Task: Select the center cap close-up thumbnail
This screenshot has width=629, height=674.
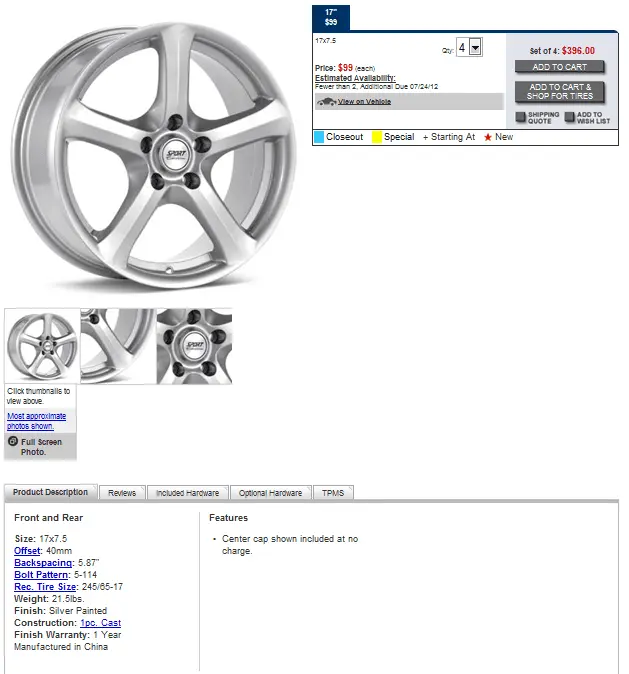Action: 194,346
